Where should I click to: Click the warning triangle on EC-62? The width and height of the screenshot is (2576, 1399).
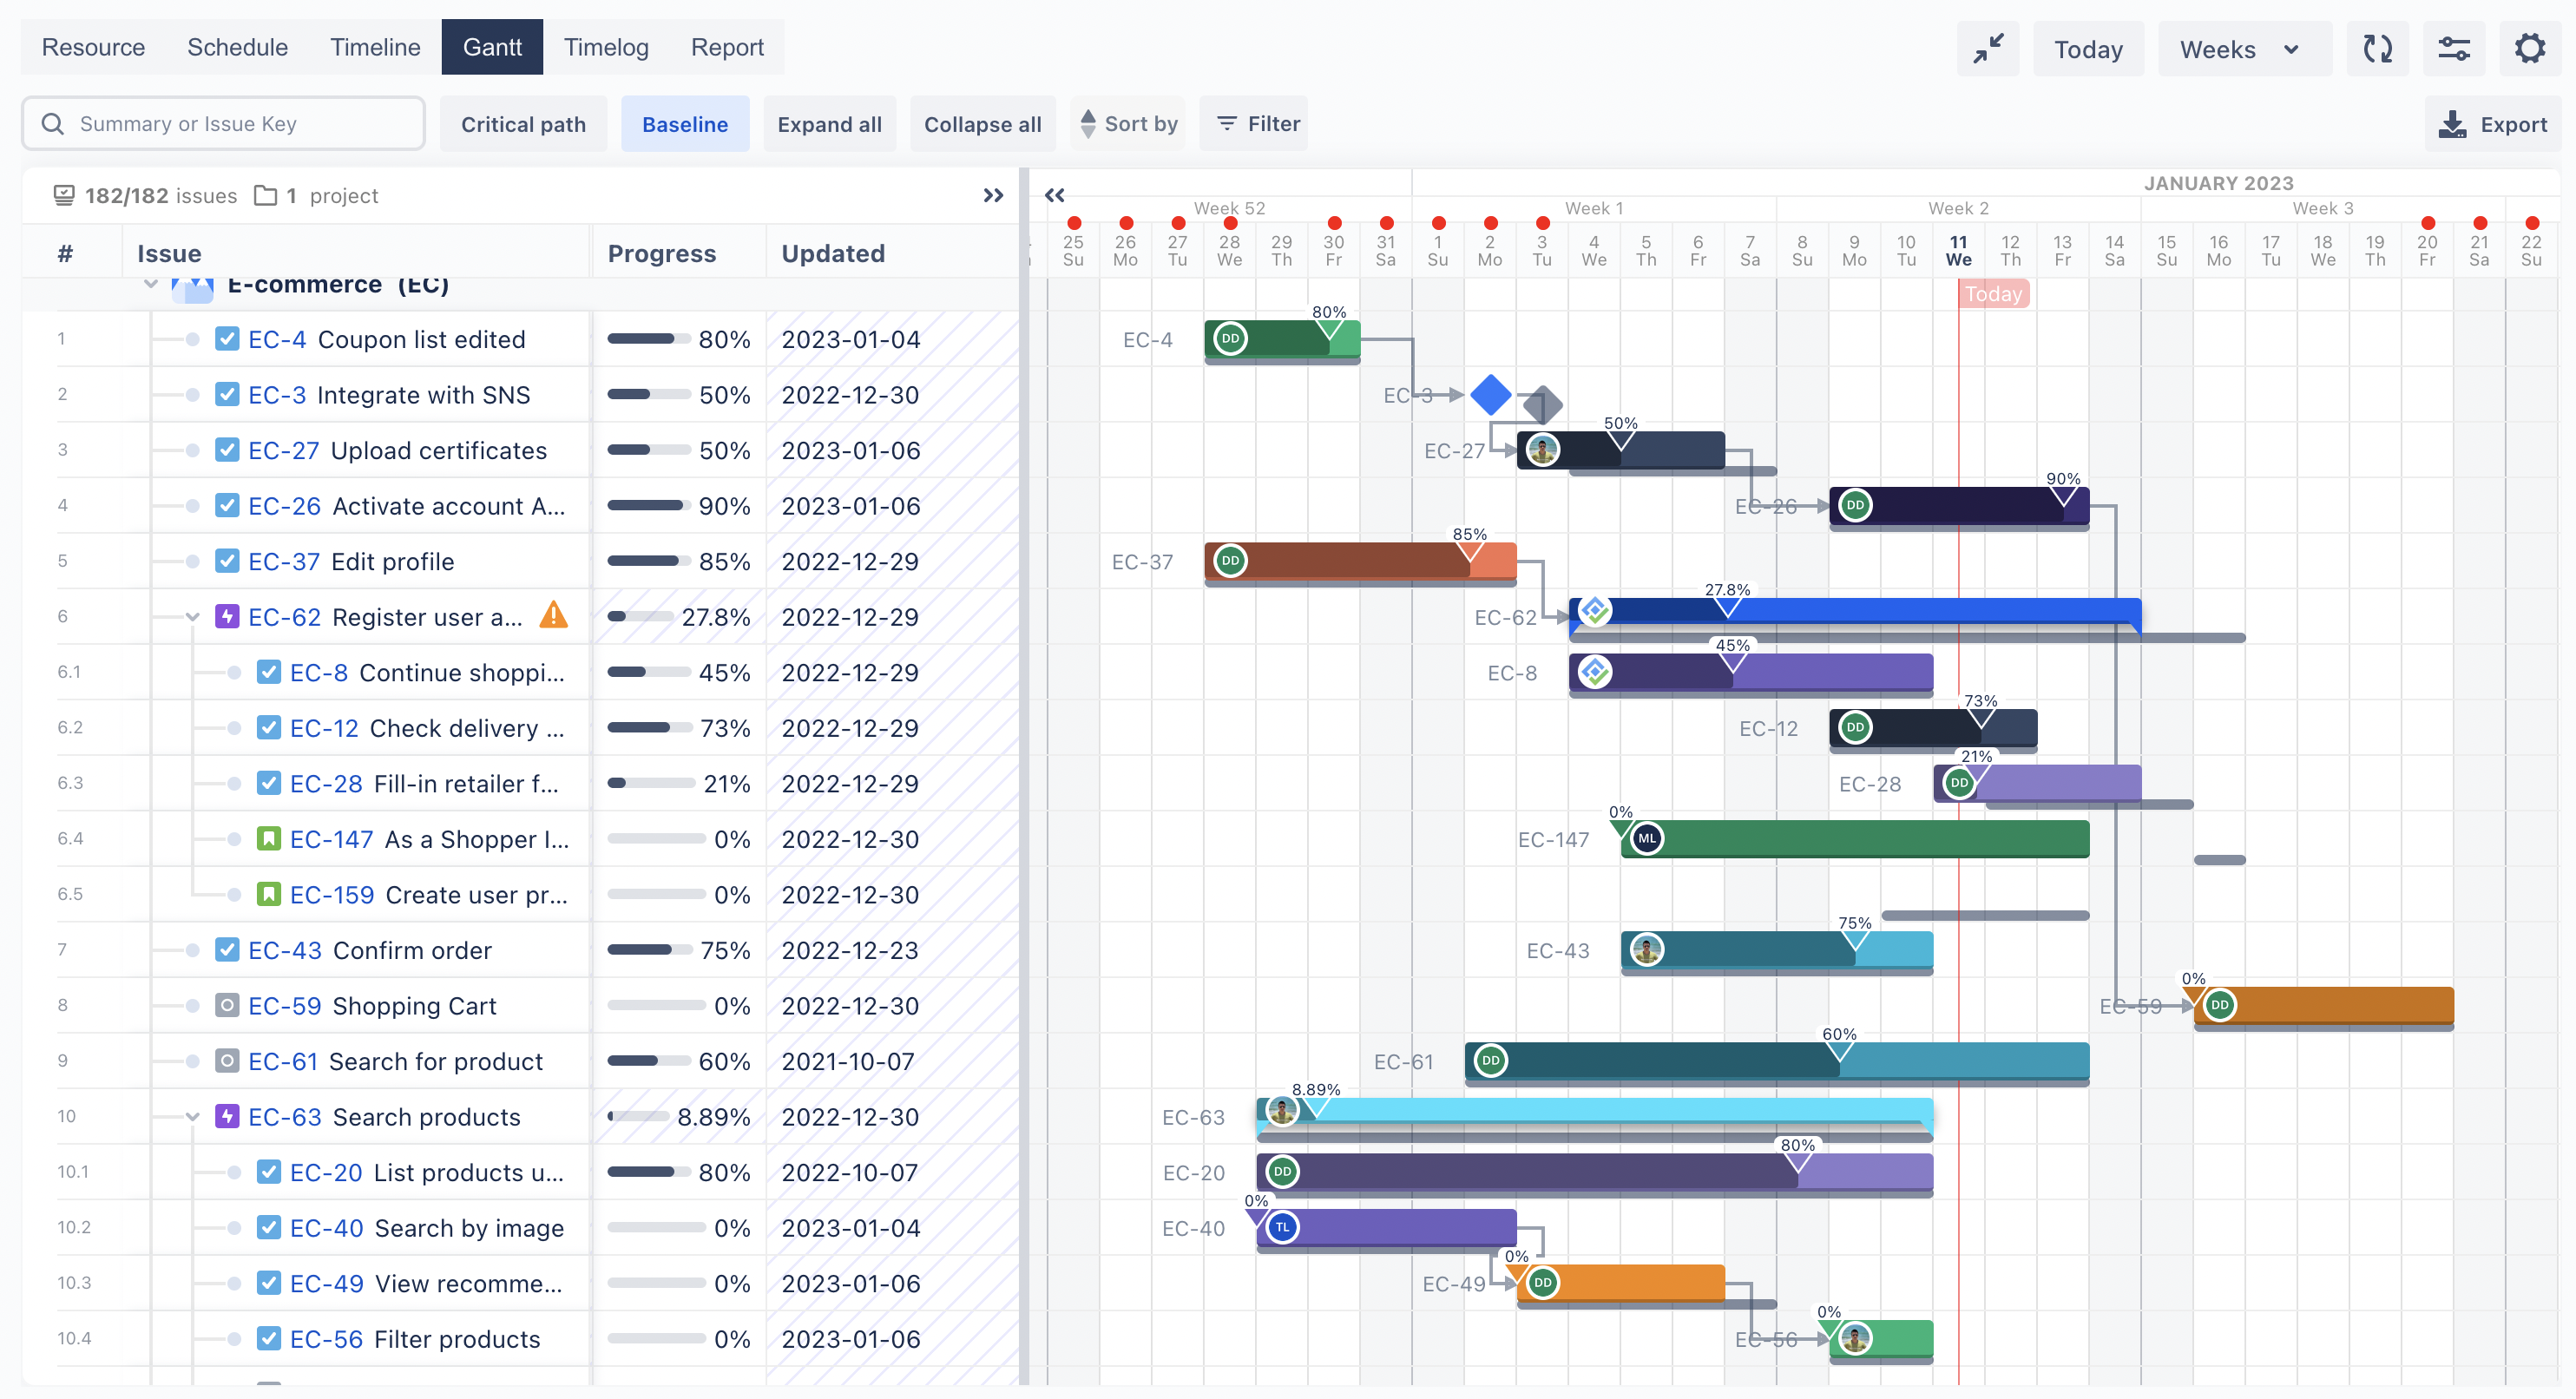tap(553, 616)
